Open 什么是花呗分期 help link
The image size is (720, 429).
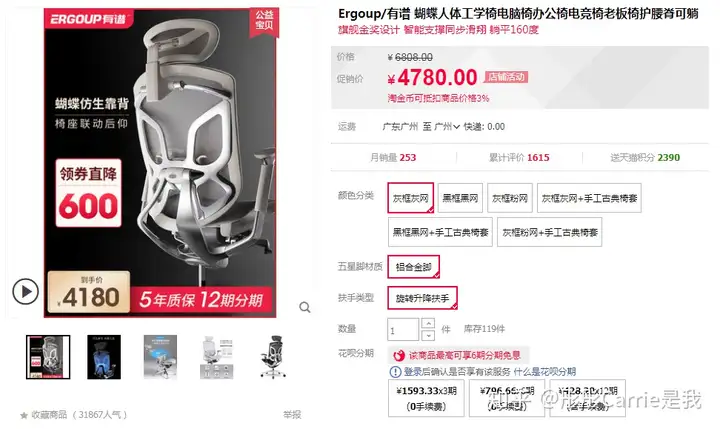[x=545, y=372]
